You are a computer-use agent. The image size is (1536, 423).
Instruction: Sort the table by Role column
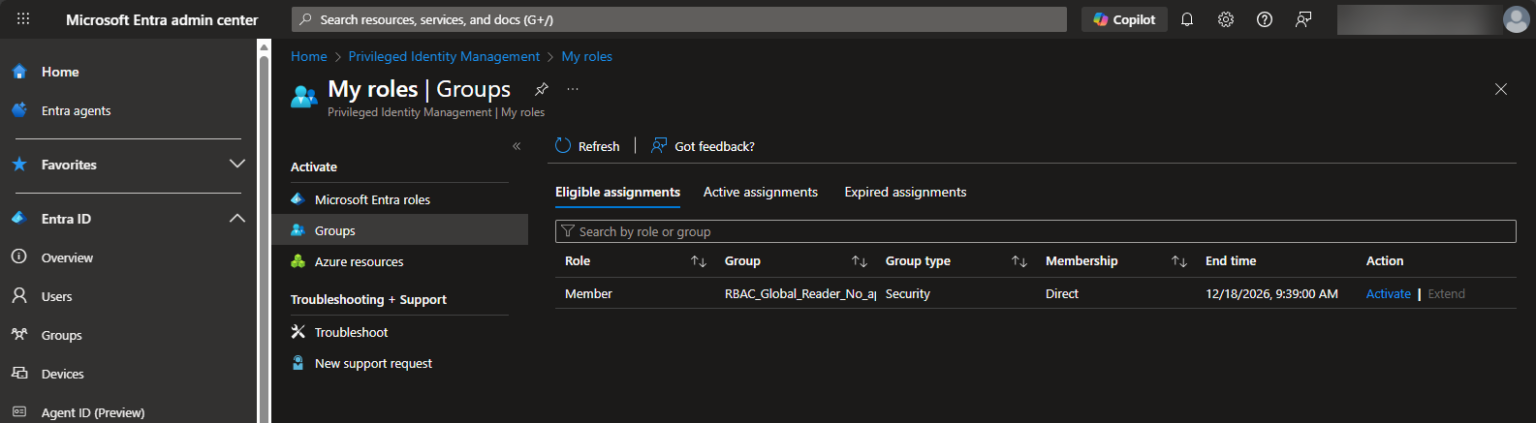coord(698,261)
